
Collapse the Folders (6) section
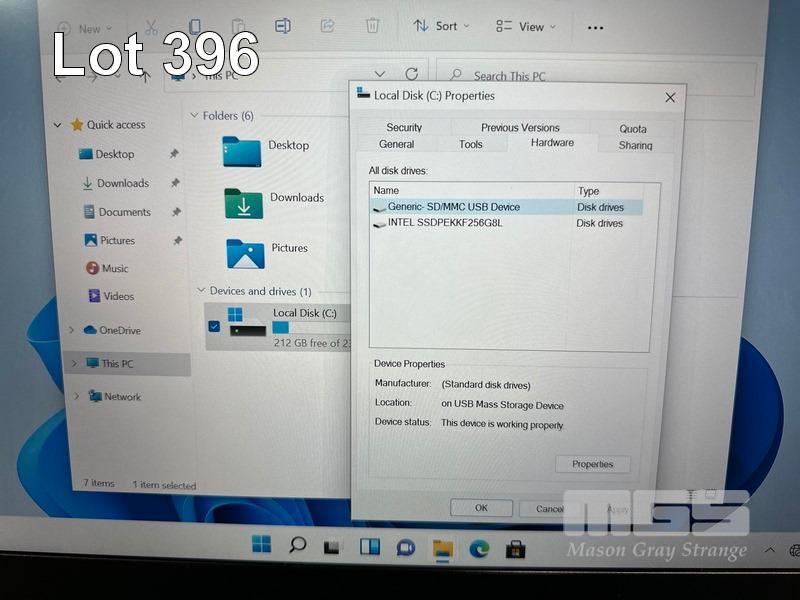195,116
